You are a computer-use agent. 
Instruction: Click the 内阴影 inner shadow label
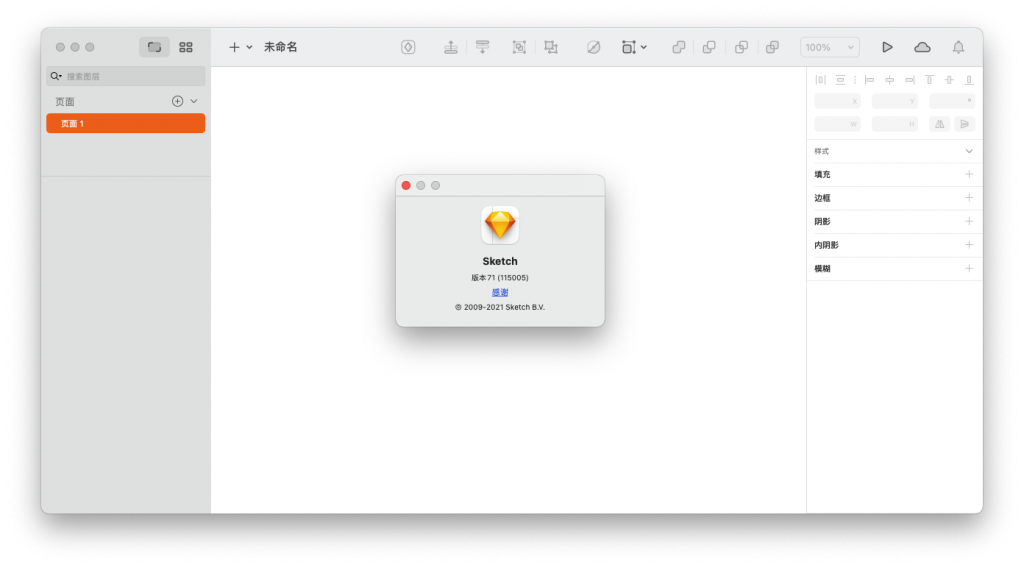(x=826, y=245)
